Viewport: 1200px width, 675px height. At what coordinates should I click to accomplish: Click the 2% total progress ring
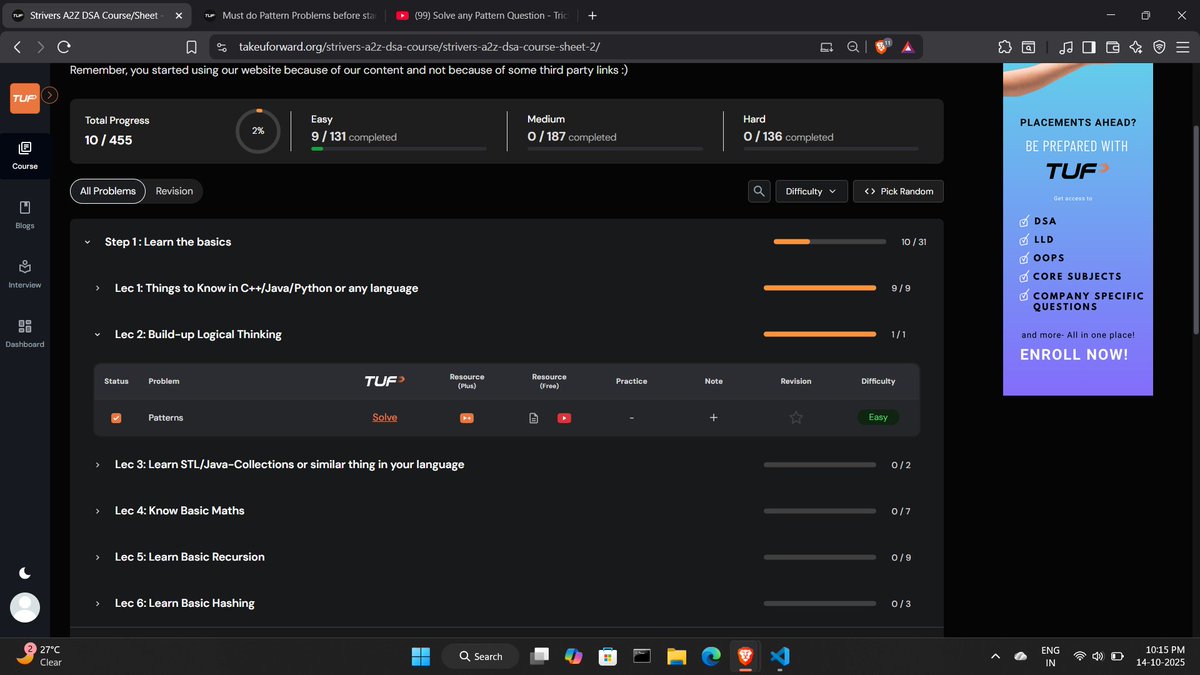click(x=258, y=131)
